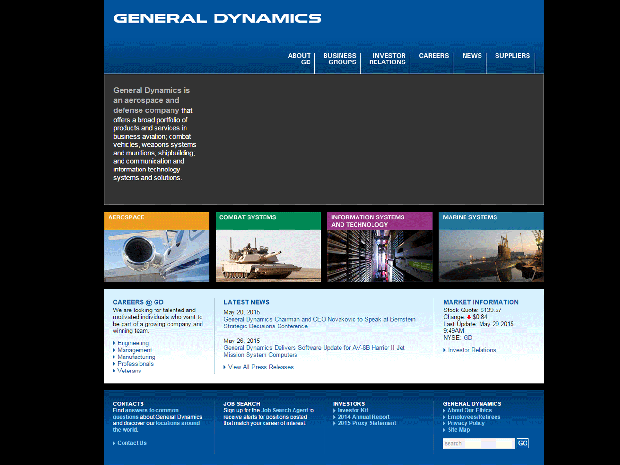Viewport: 620px width, 465px height.
Task: Open the Suppliers navigation item
Action: (x=513, y=56)
